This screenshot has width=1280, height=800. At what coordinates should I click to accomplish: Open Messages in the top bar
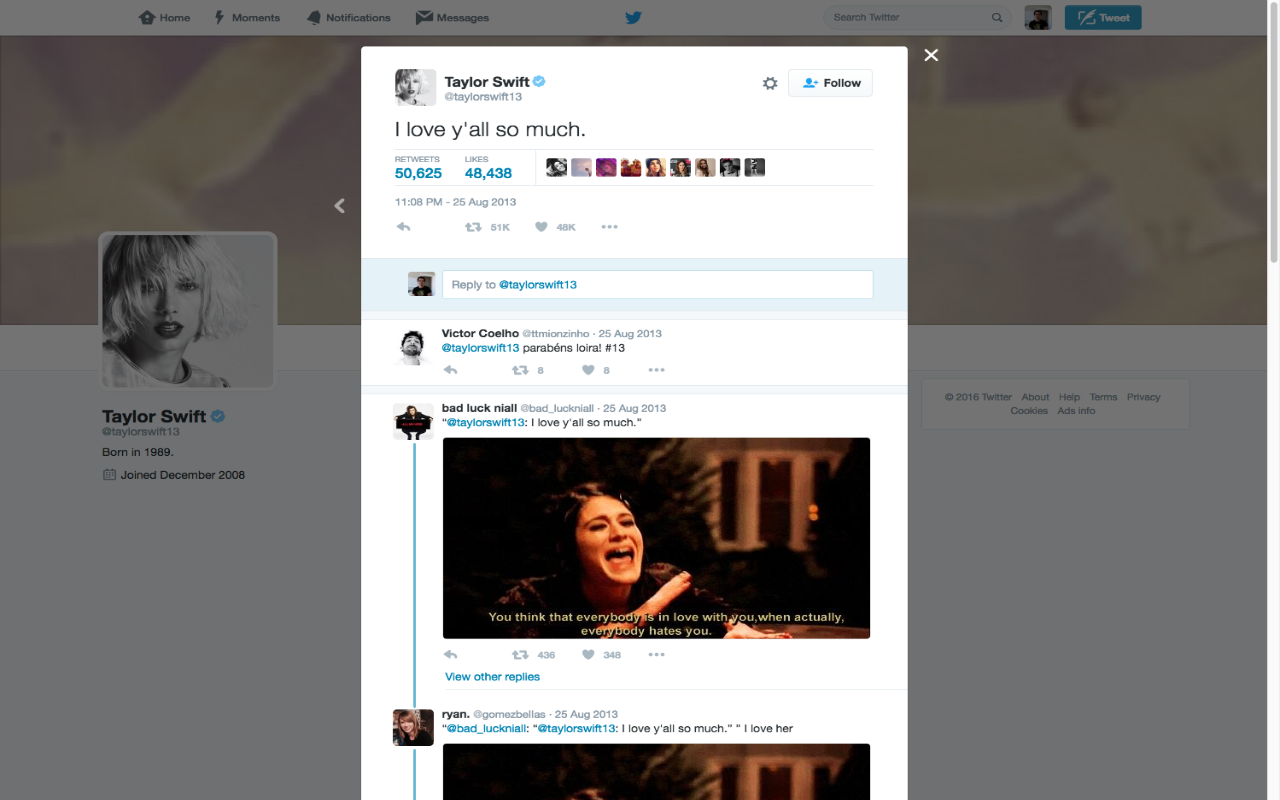coord(452,17)
